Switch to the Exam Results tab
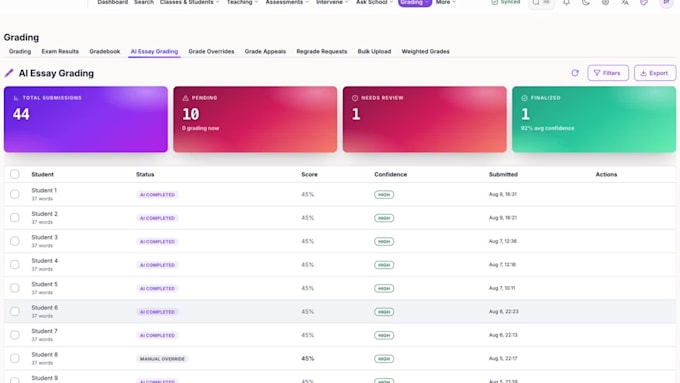The width and height of the screenshot is (680, 383). click(60, 51)
